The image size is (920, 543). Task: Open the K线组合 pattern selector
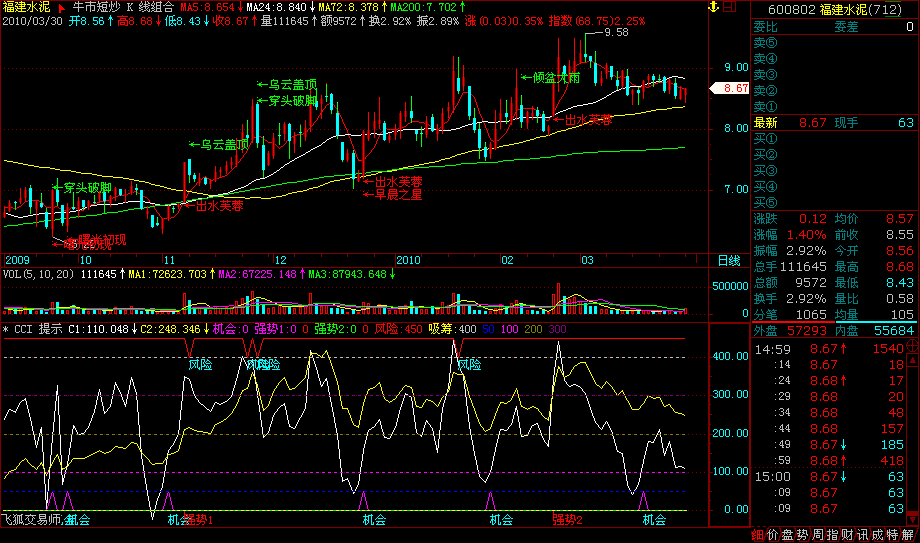[x=150, y=7]
